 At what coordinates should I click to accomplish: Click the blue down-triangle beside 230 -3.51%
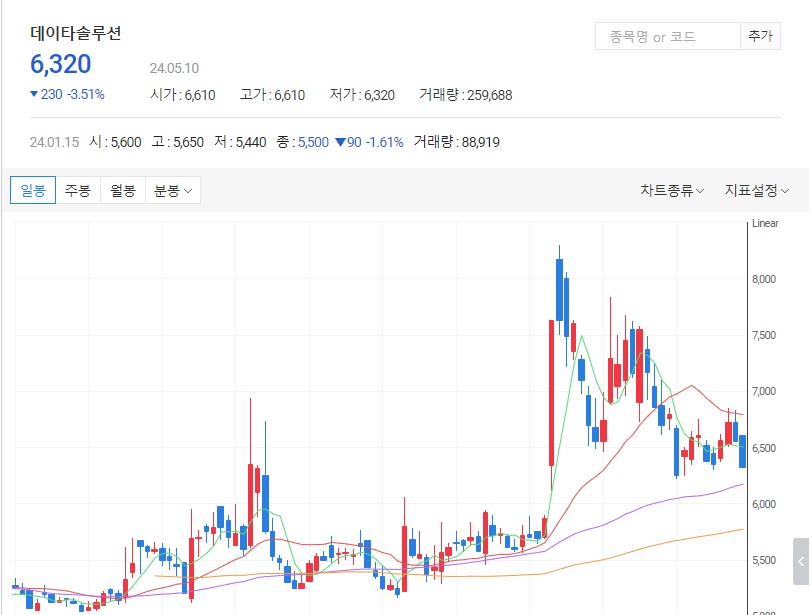point(35,95)
